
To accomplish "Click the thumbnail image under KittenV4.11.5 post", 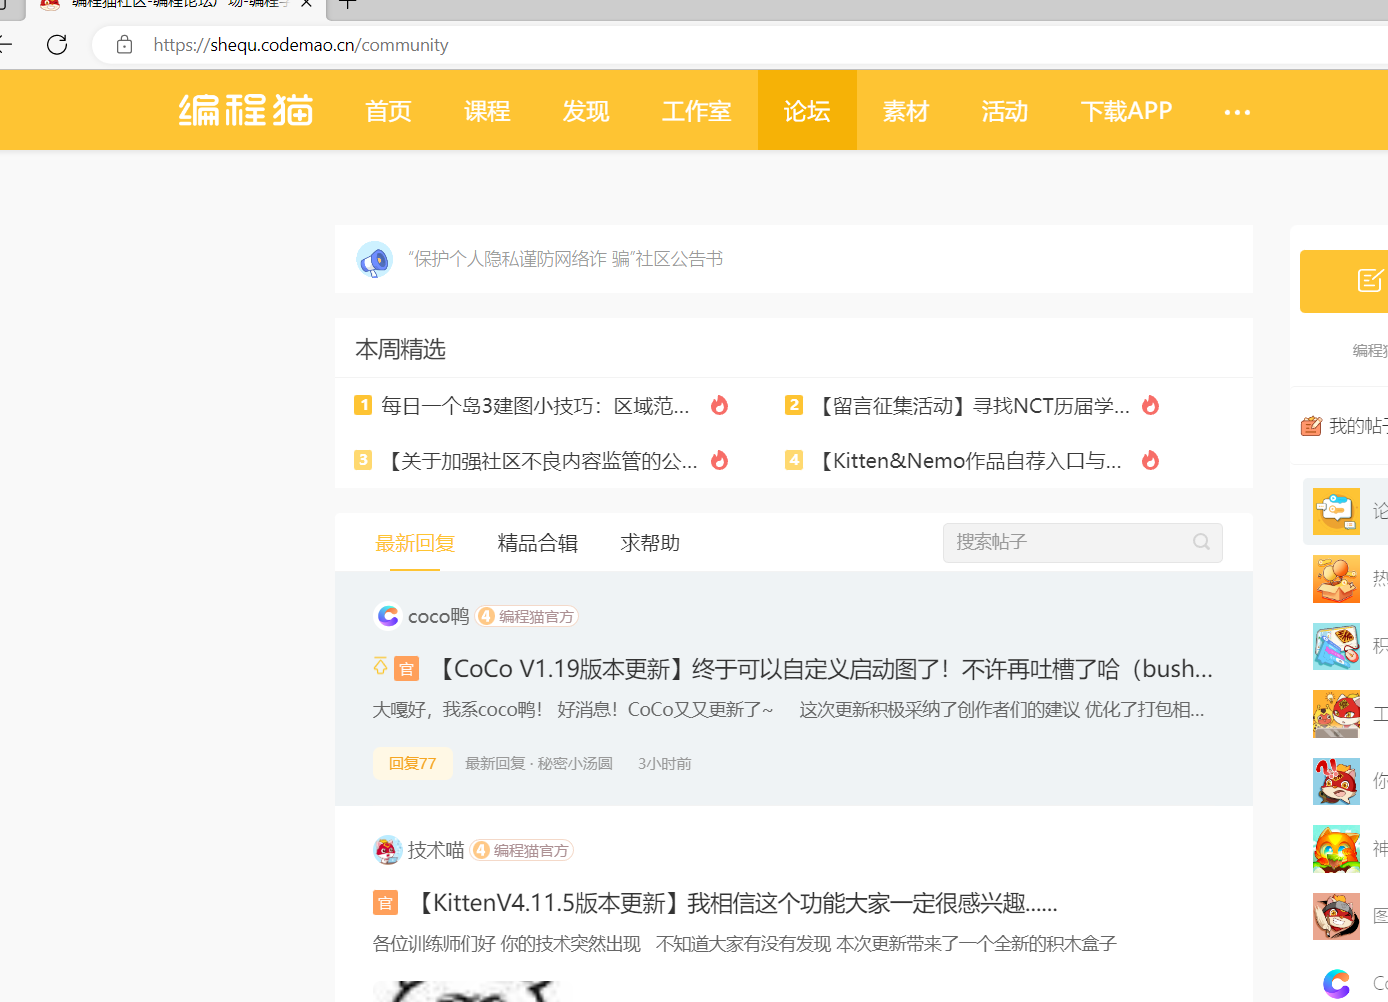I will pos(472,991).
